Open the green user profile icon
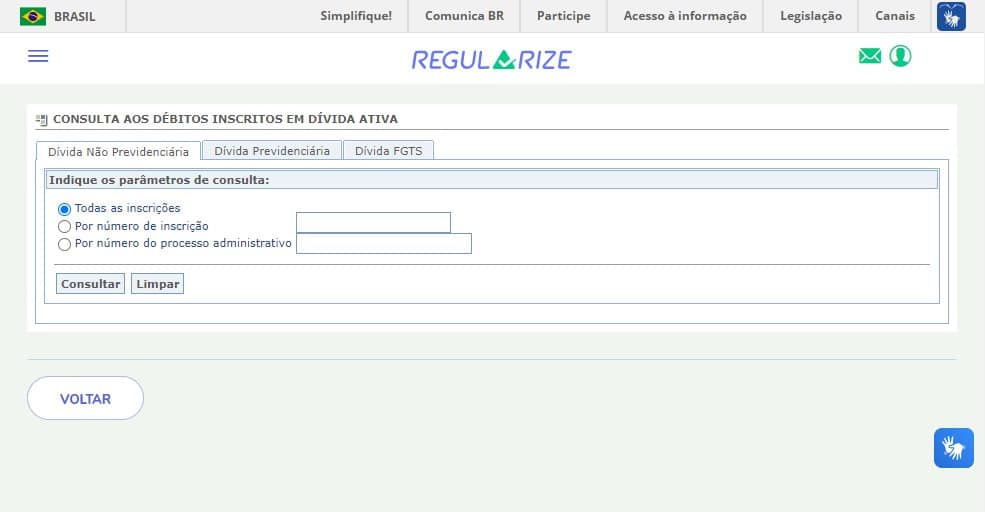The height and width of the screenshot is (512, 985). [x=900, y=56]
